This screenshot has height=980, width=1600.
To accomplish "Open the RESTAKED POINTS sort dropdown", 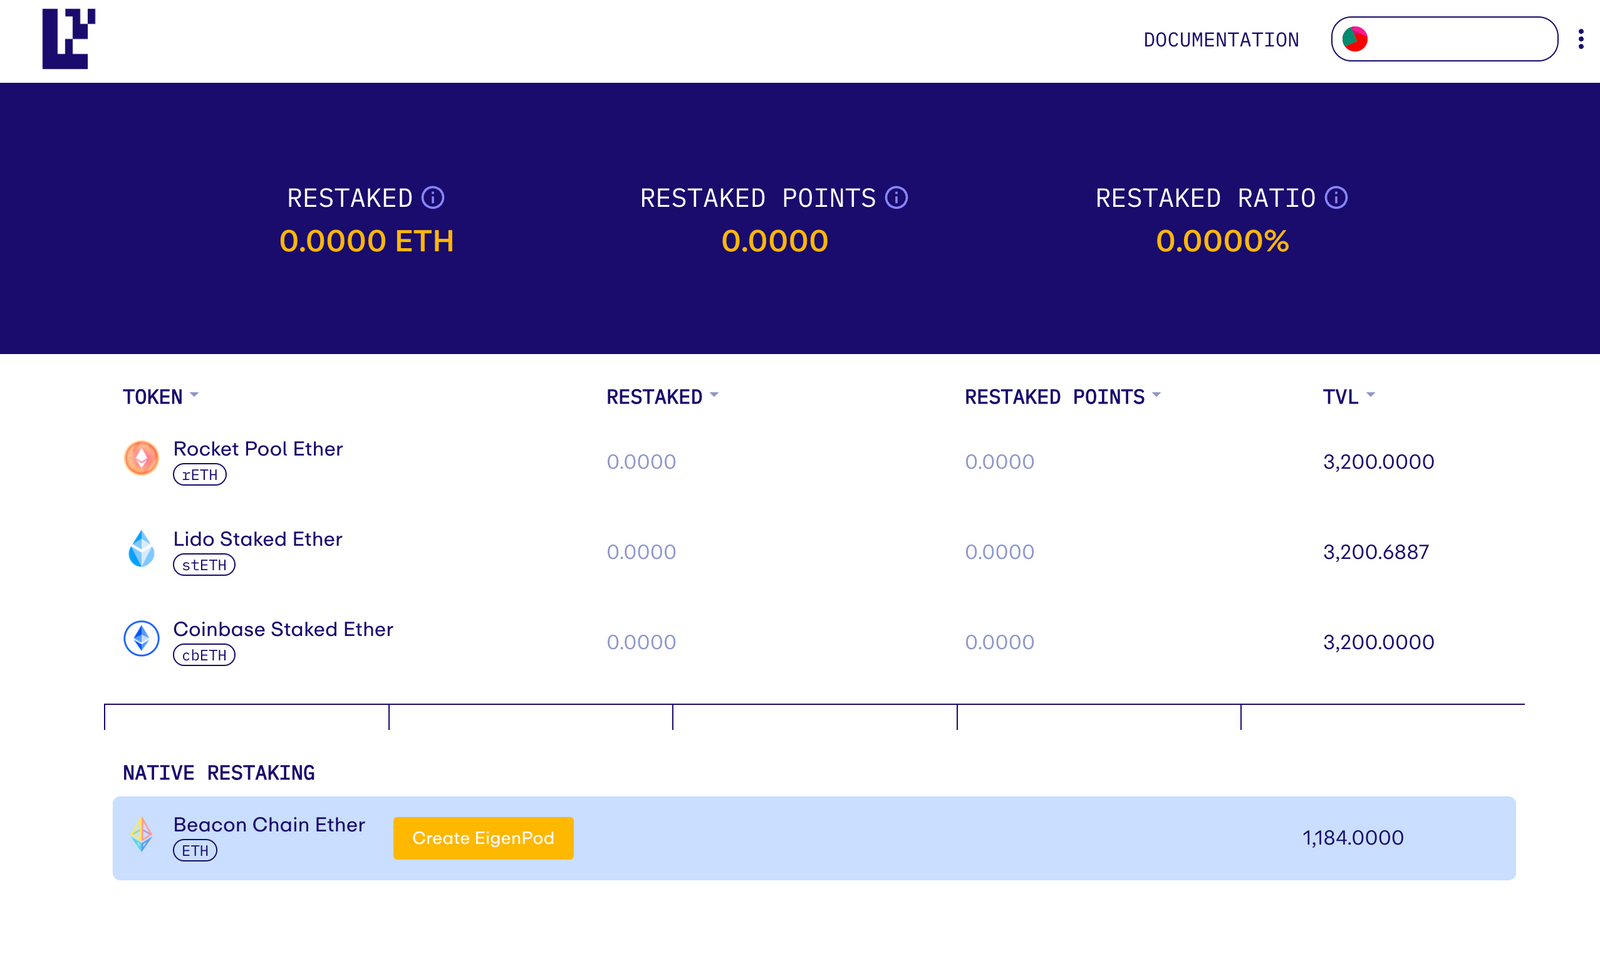I will 1157,394.
